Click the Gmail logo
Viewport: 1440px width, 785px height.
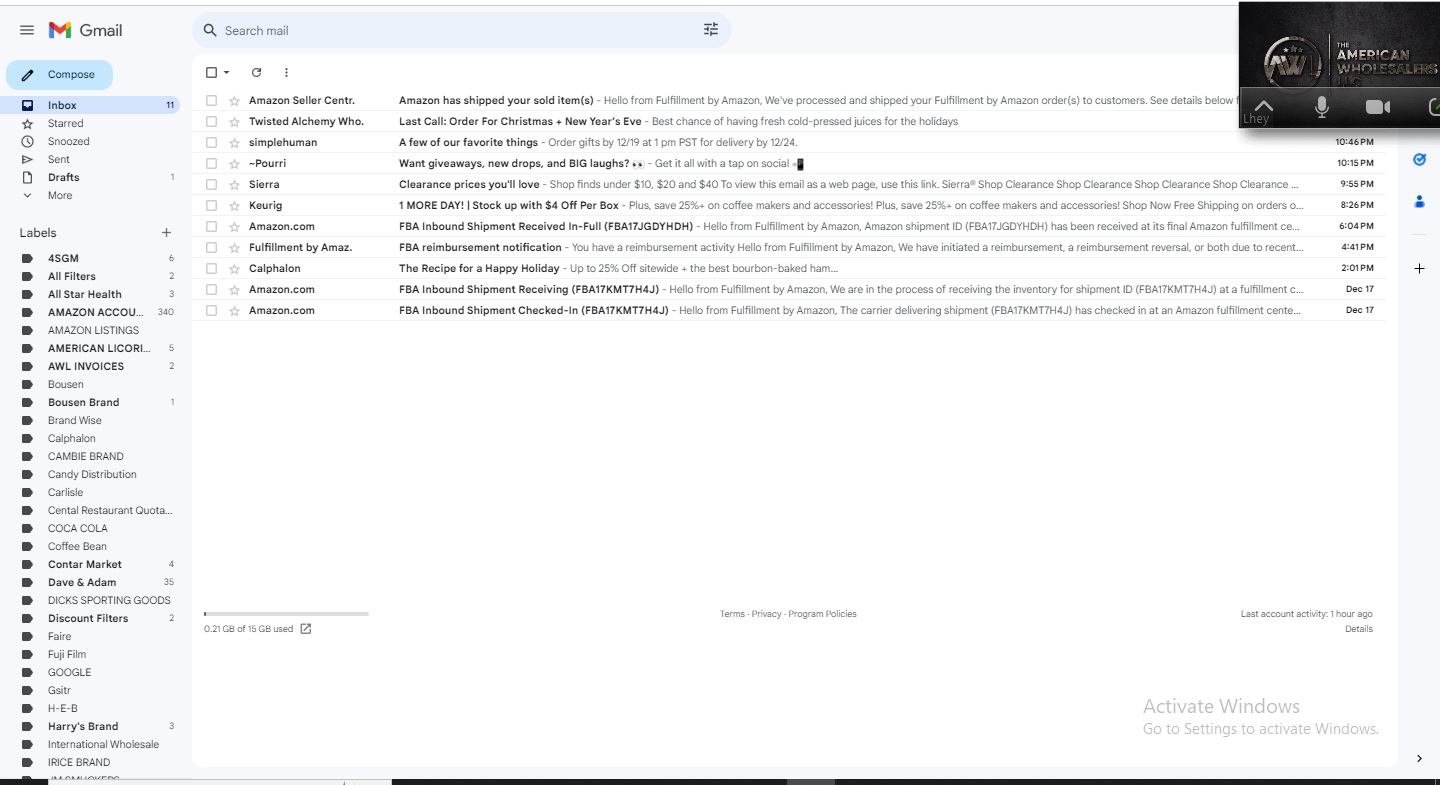pyautogui.click(x=86, y=30)
